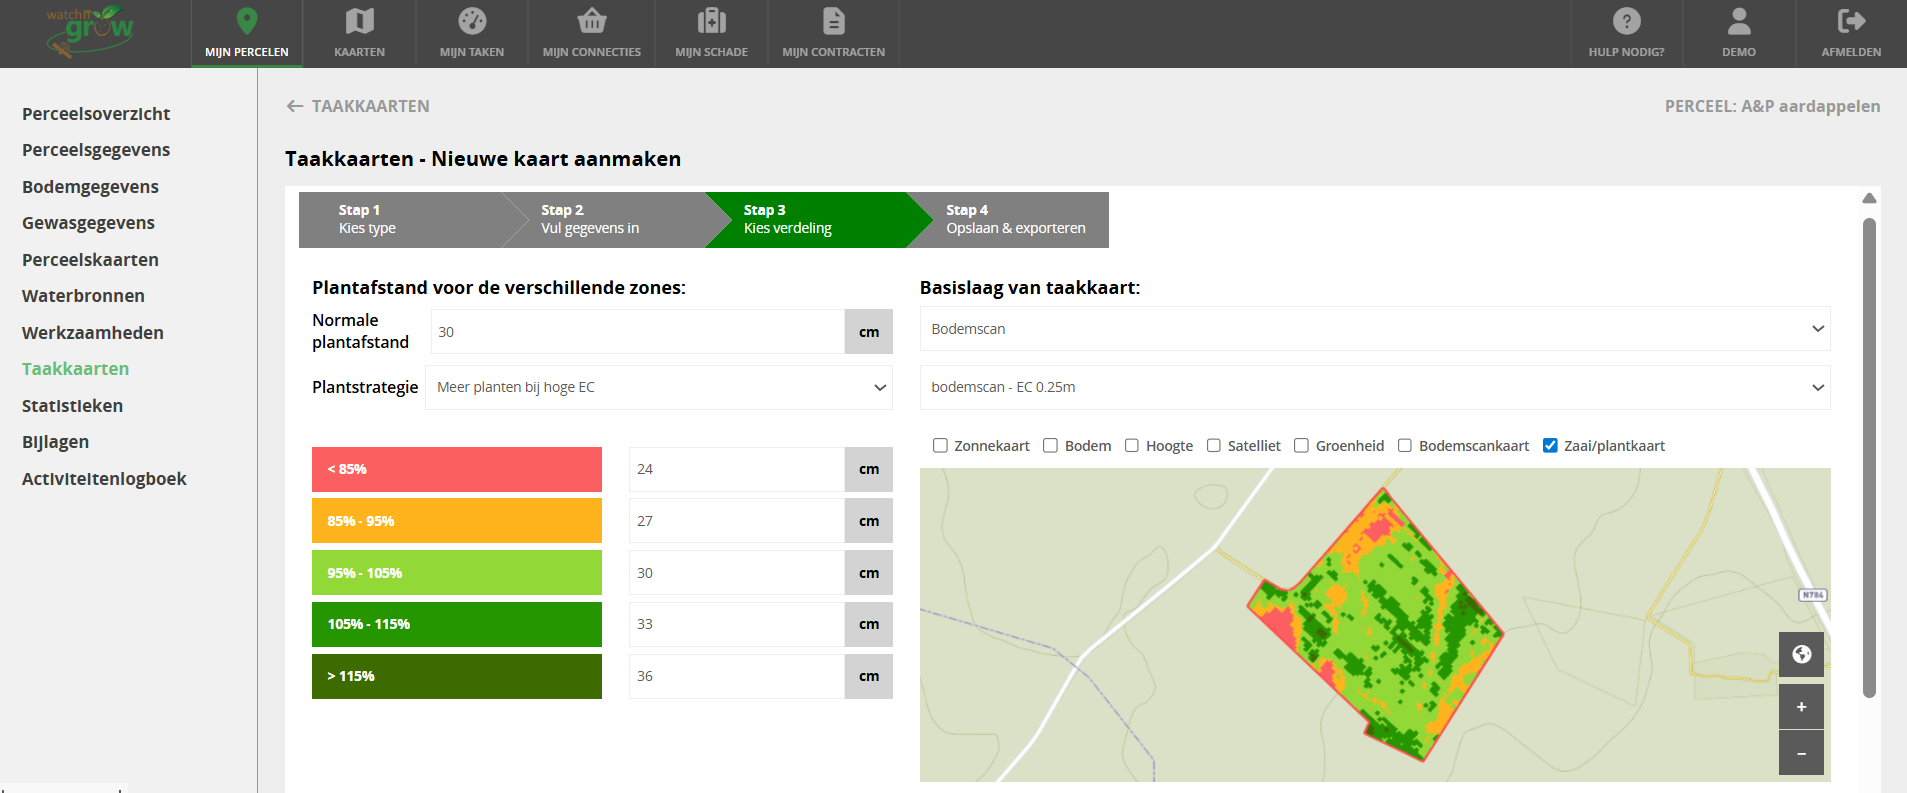The image size is (1907, 793).
Task: Zoom out the map with minus button
Action: point(1801,753)
